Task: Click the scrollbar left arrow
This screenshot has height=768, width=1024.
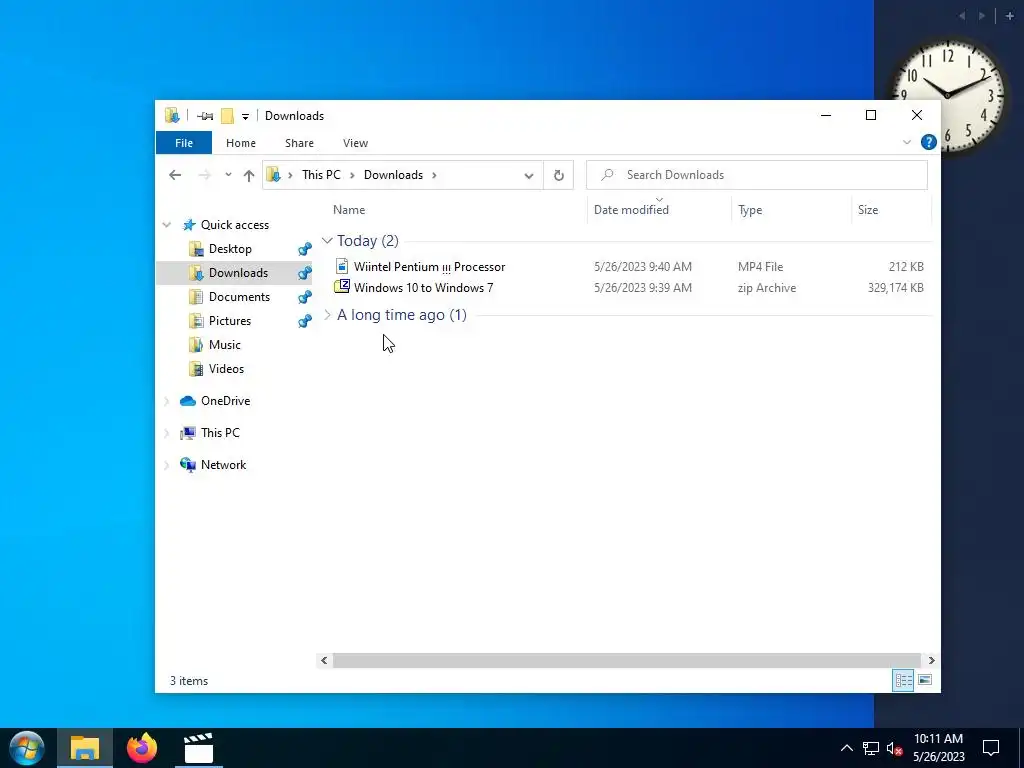Action: click(324, 660)
